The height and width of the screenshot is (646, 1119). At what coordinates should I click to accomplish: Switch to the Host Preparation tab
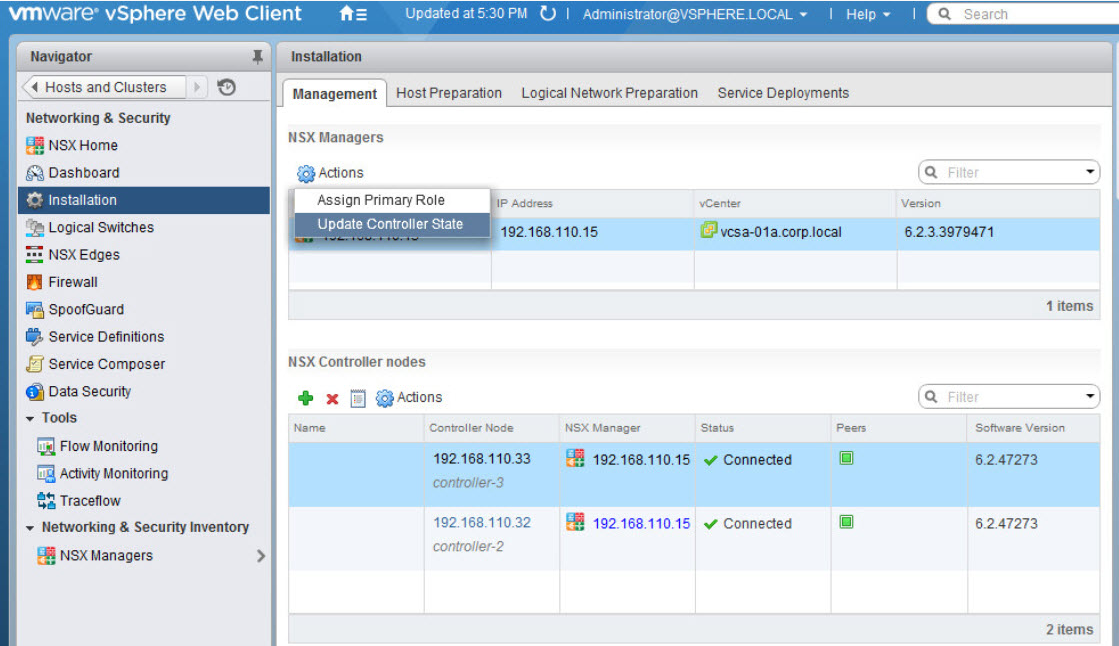pos(449,92)
